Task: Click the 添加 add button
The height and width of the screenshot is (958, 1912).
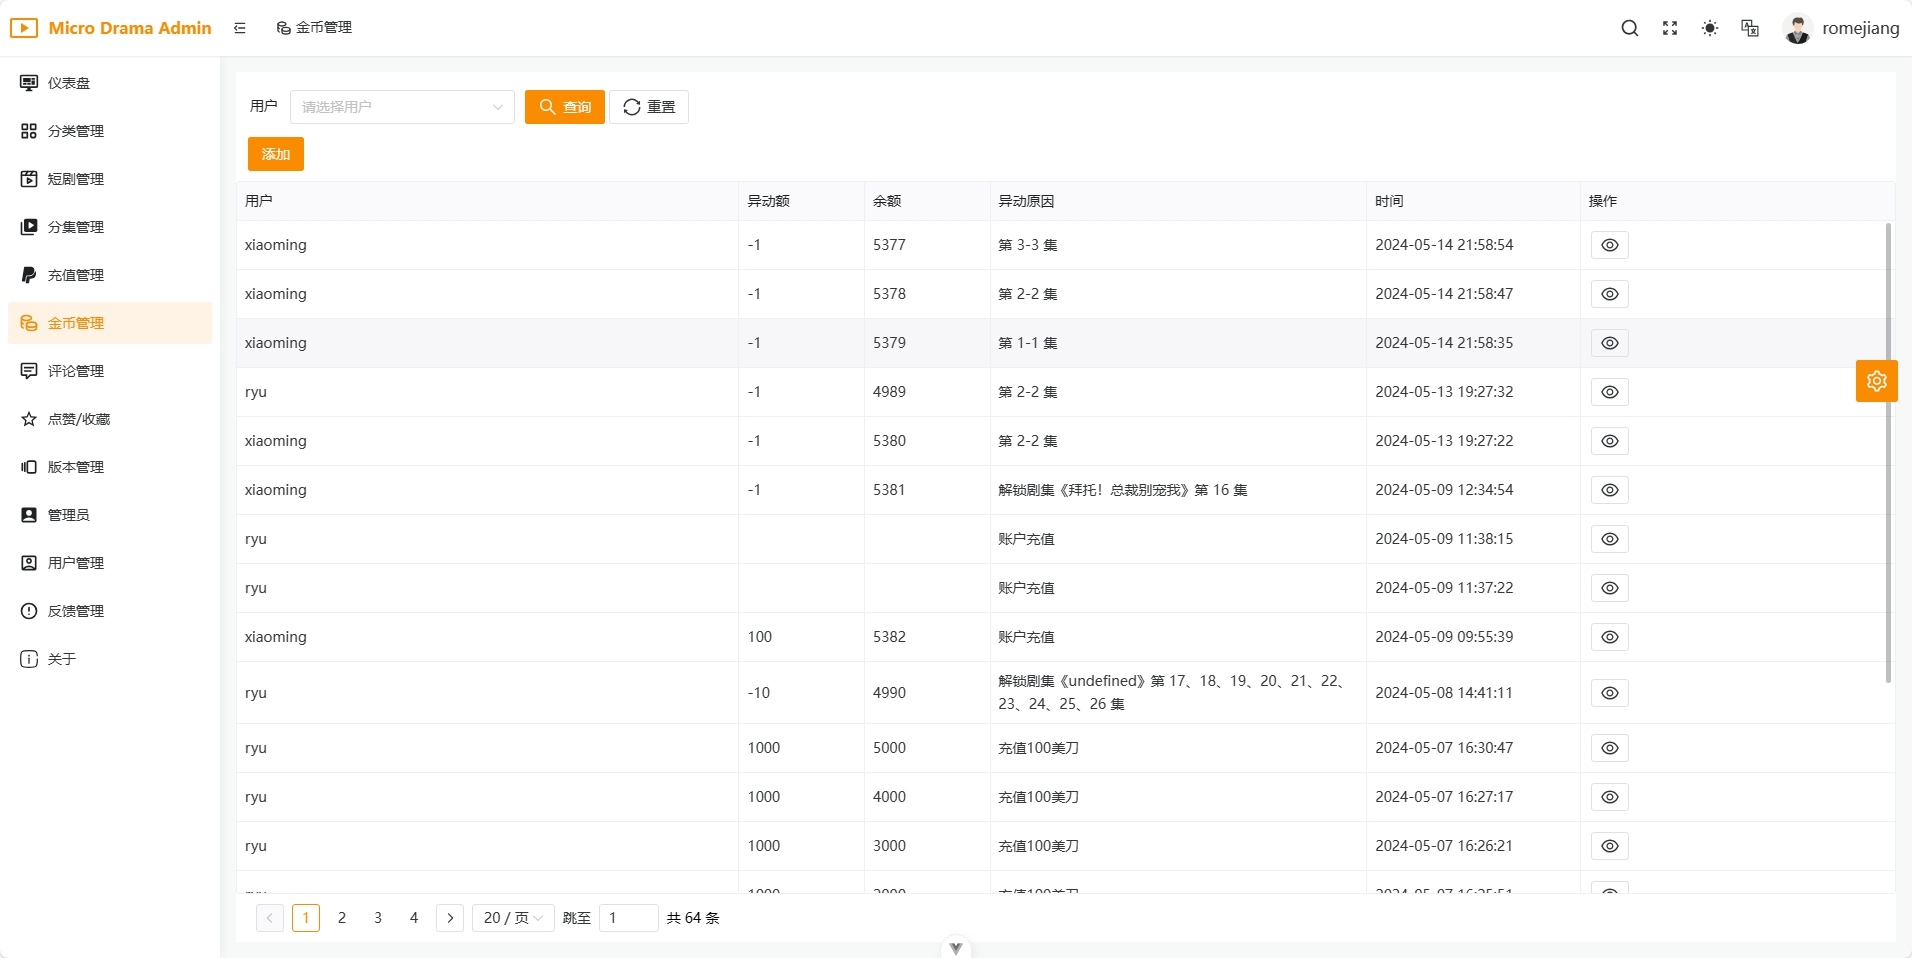Action: tap(276, 154)
